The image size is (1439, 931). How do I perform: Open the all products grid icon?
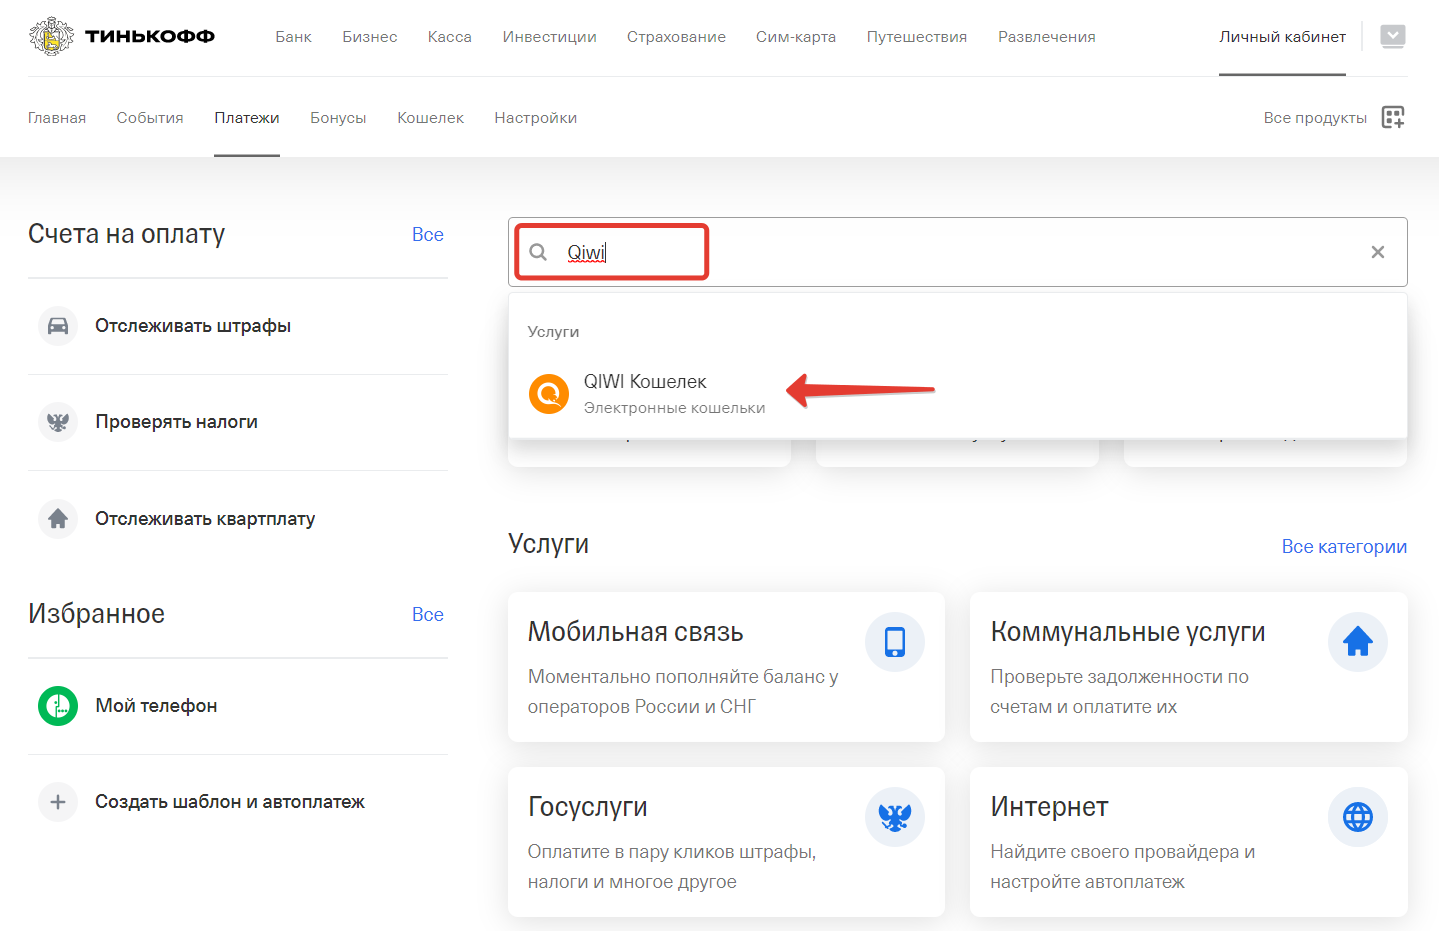[x=1393, y=117]
